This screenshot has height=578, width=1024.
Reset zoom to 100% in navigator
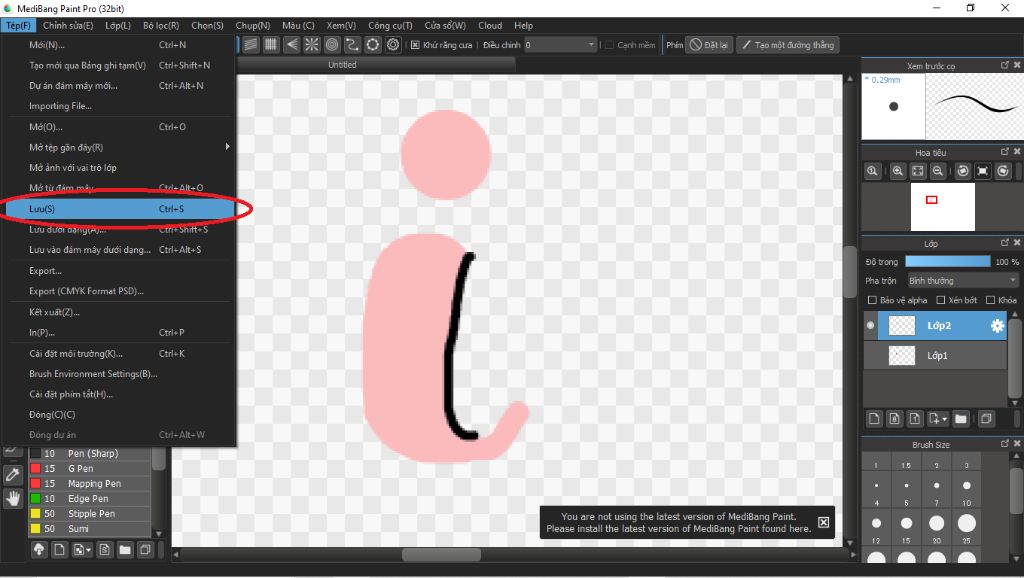[872, 171]
